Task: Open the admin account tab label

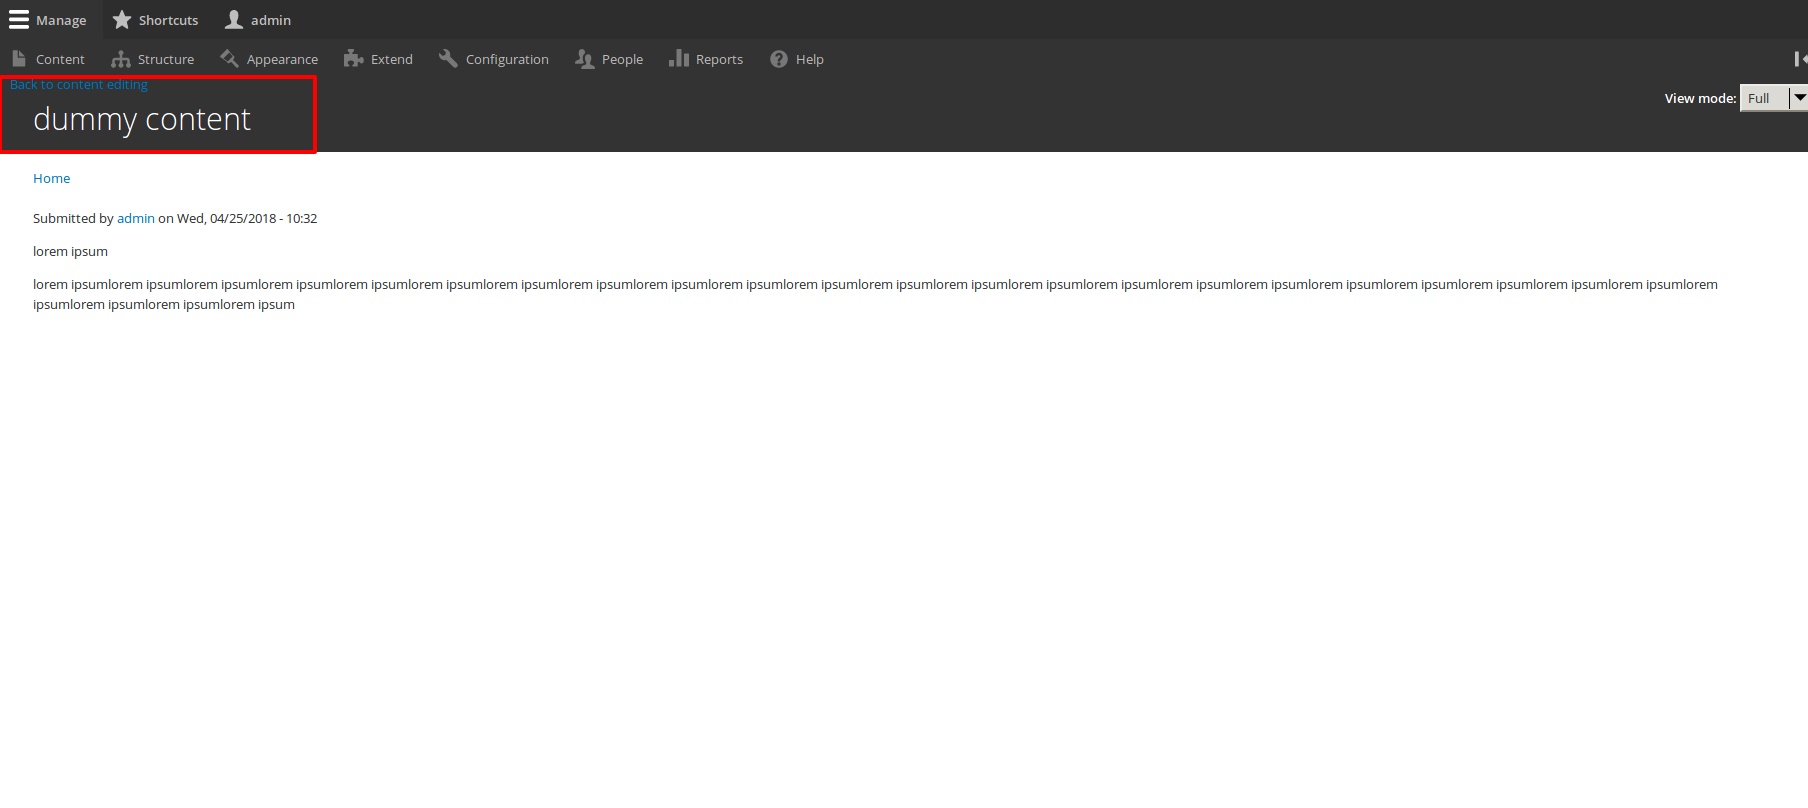Action: tap(271, 20)
